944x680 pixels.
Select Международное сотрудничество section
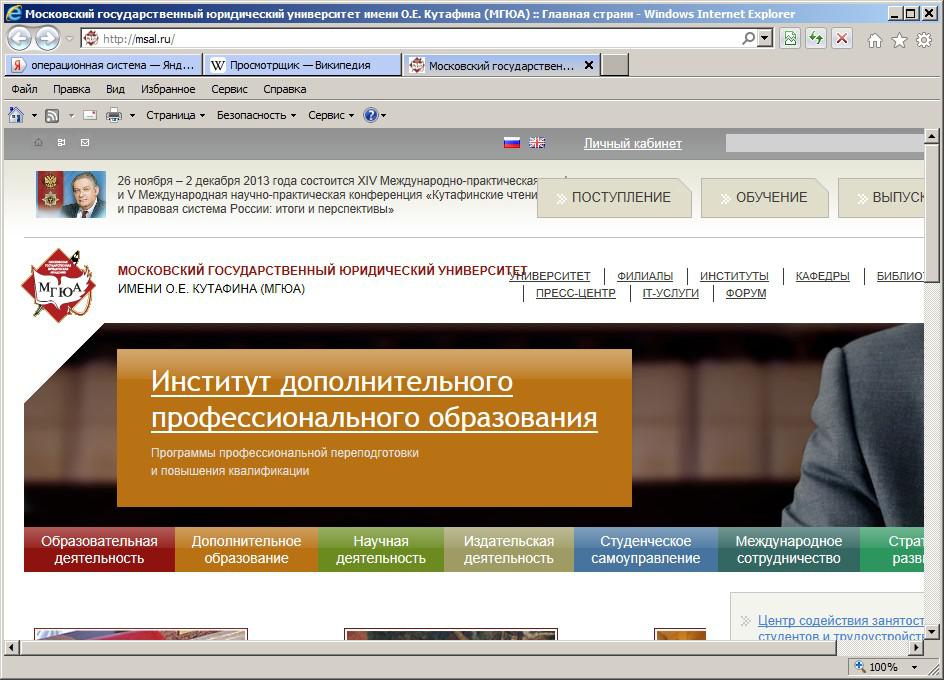click(x=789, y=549)
